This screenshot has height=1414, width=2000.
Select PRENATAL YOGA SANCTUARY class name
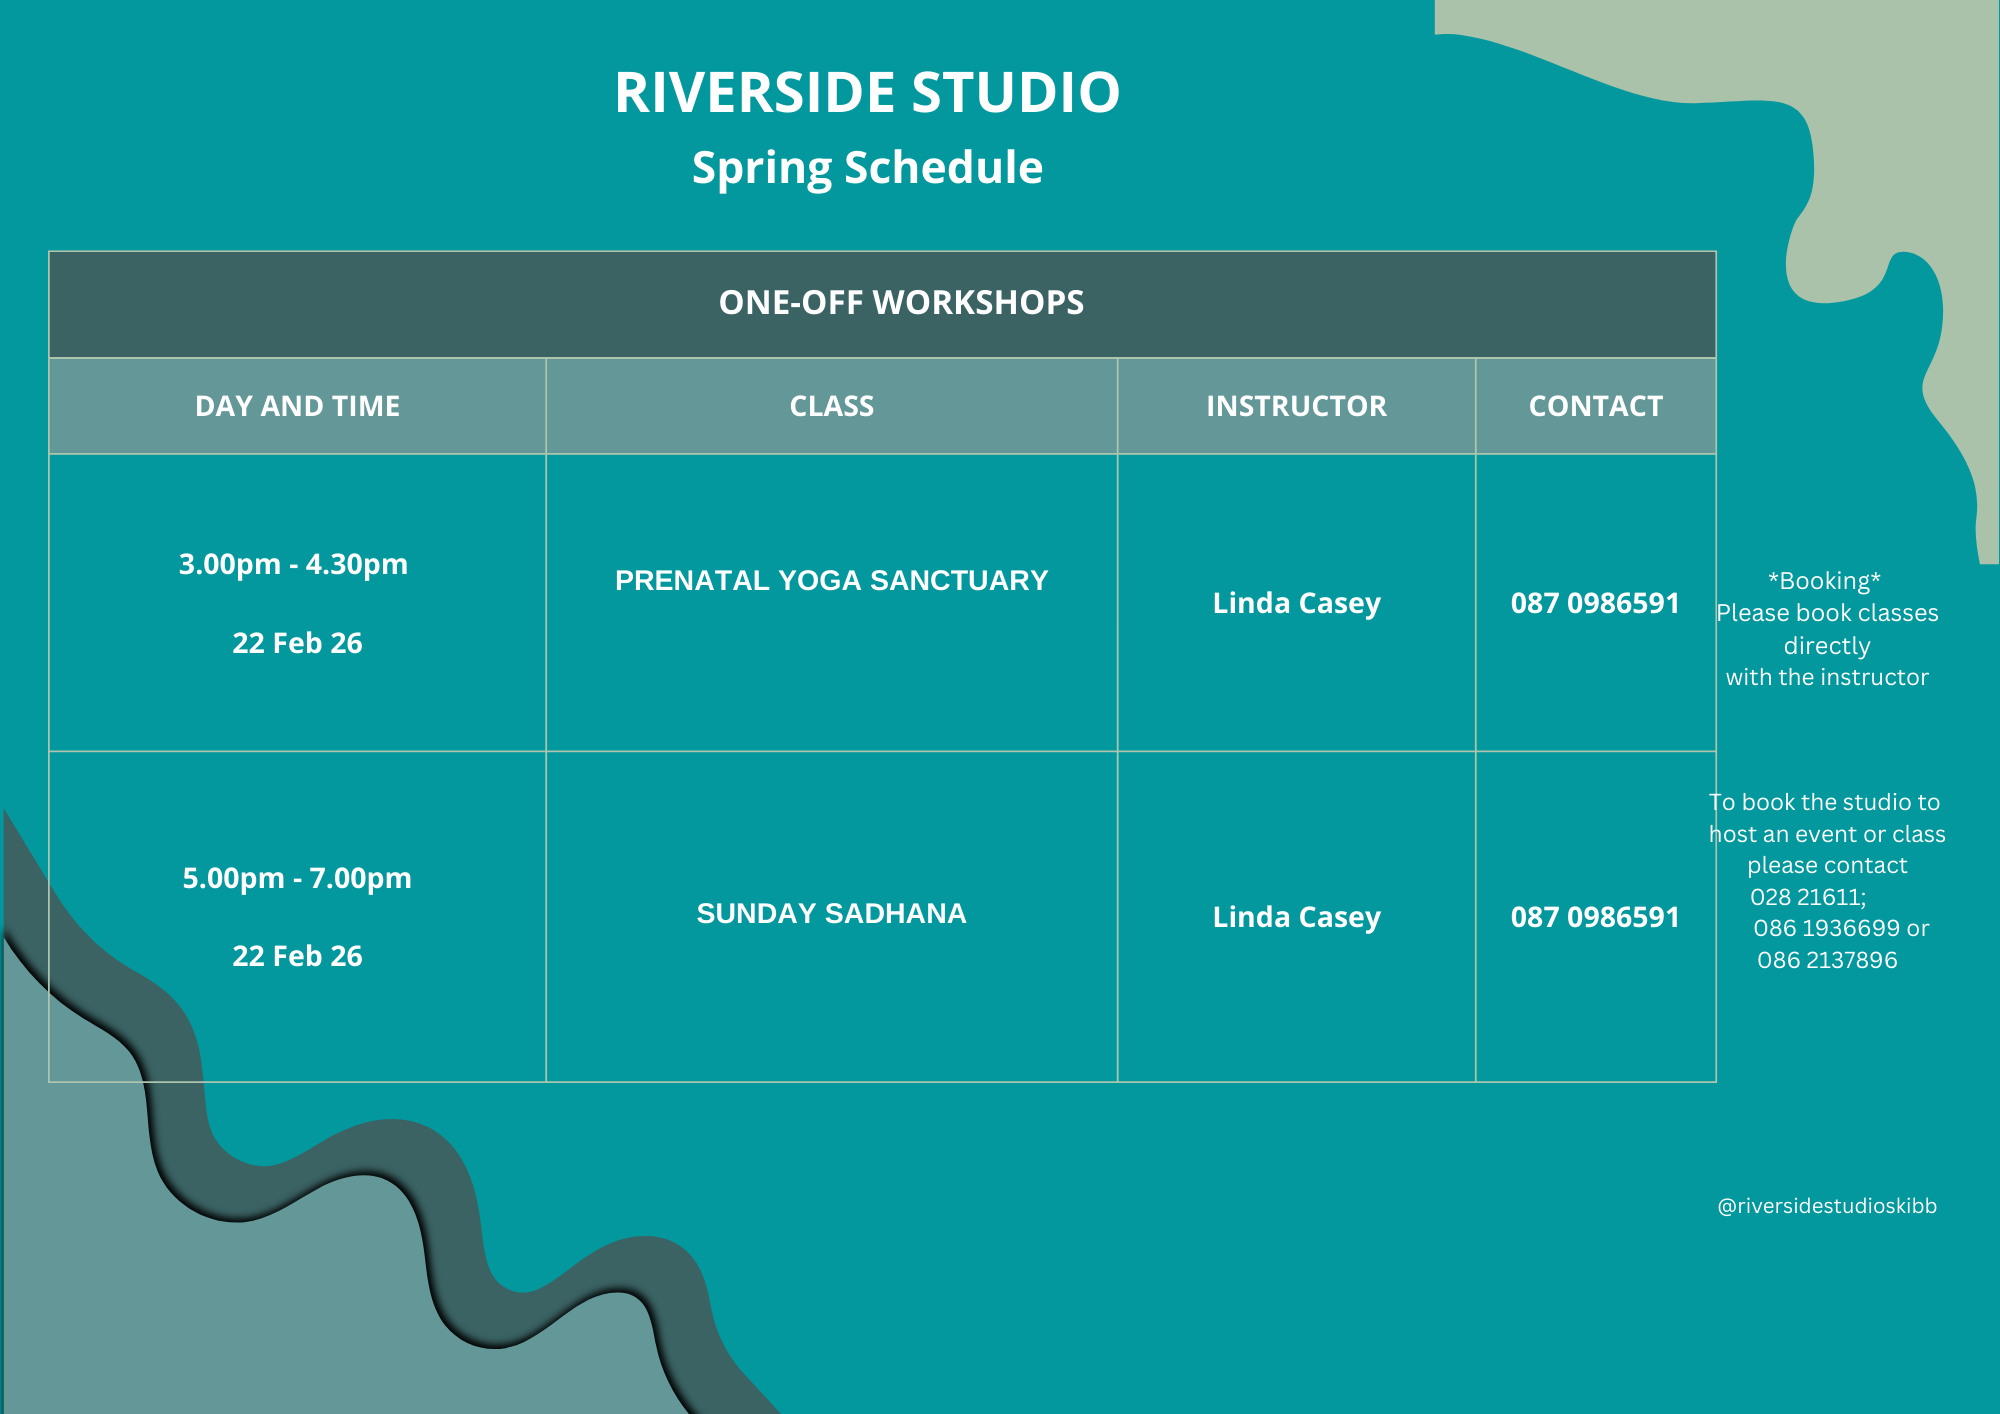pos(831,580)
